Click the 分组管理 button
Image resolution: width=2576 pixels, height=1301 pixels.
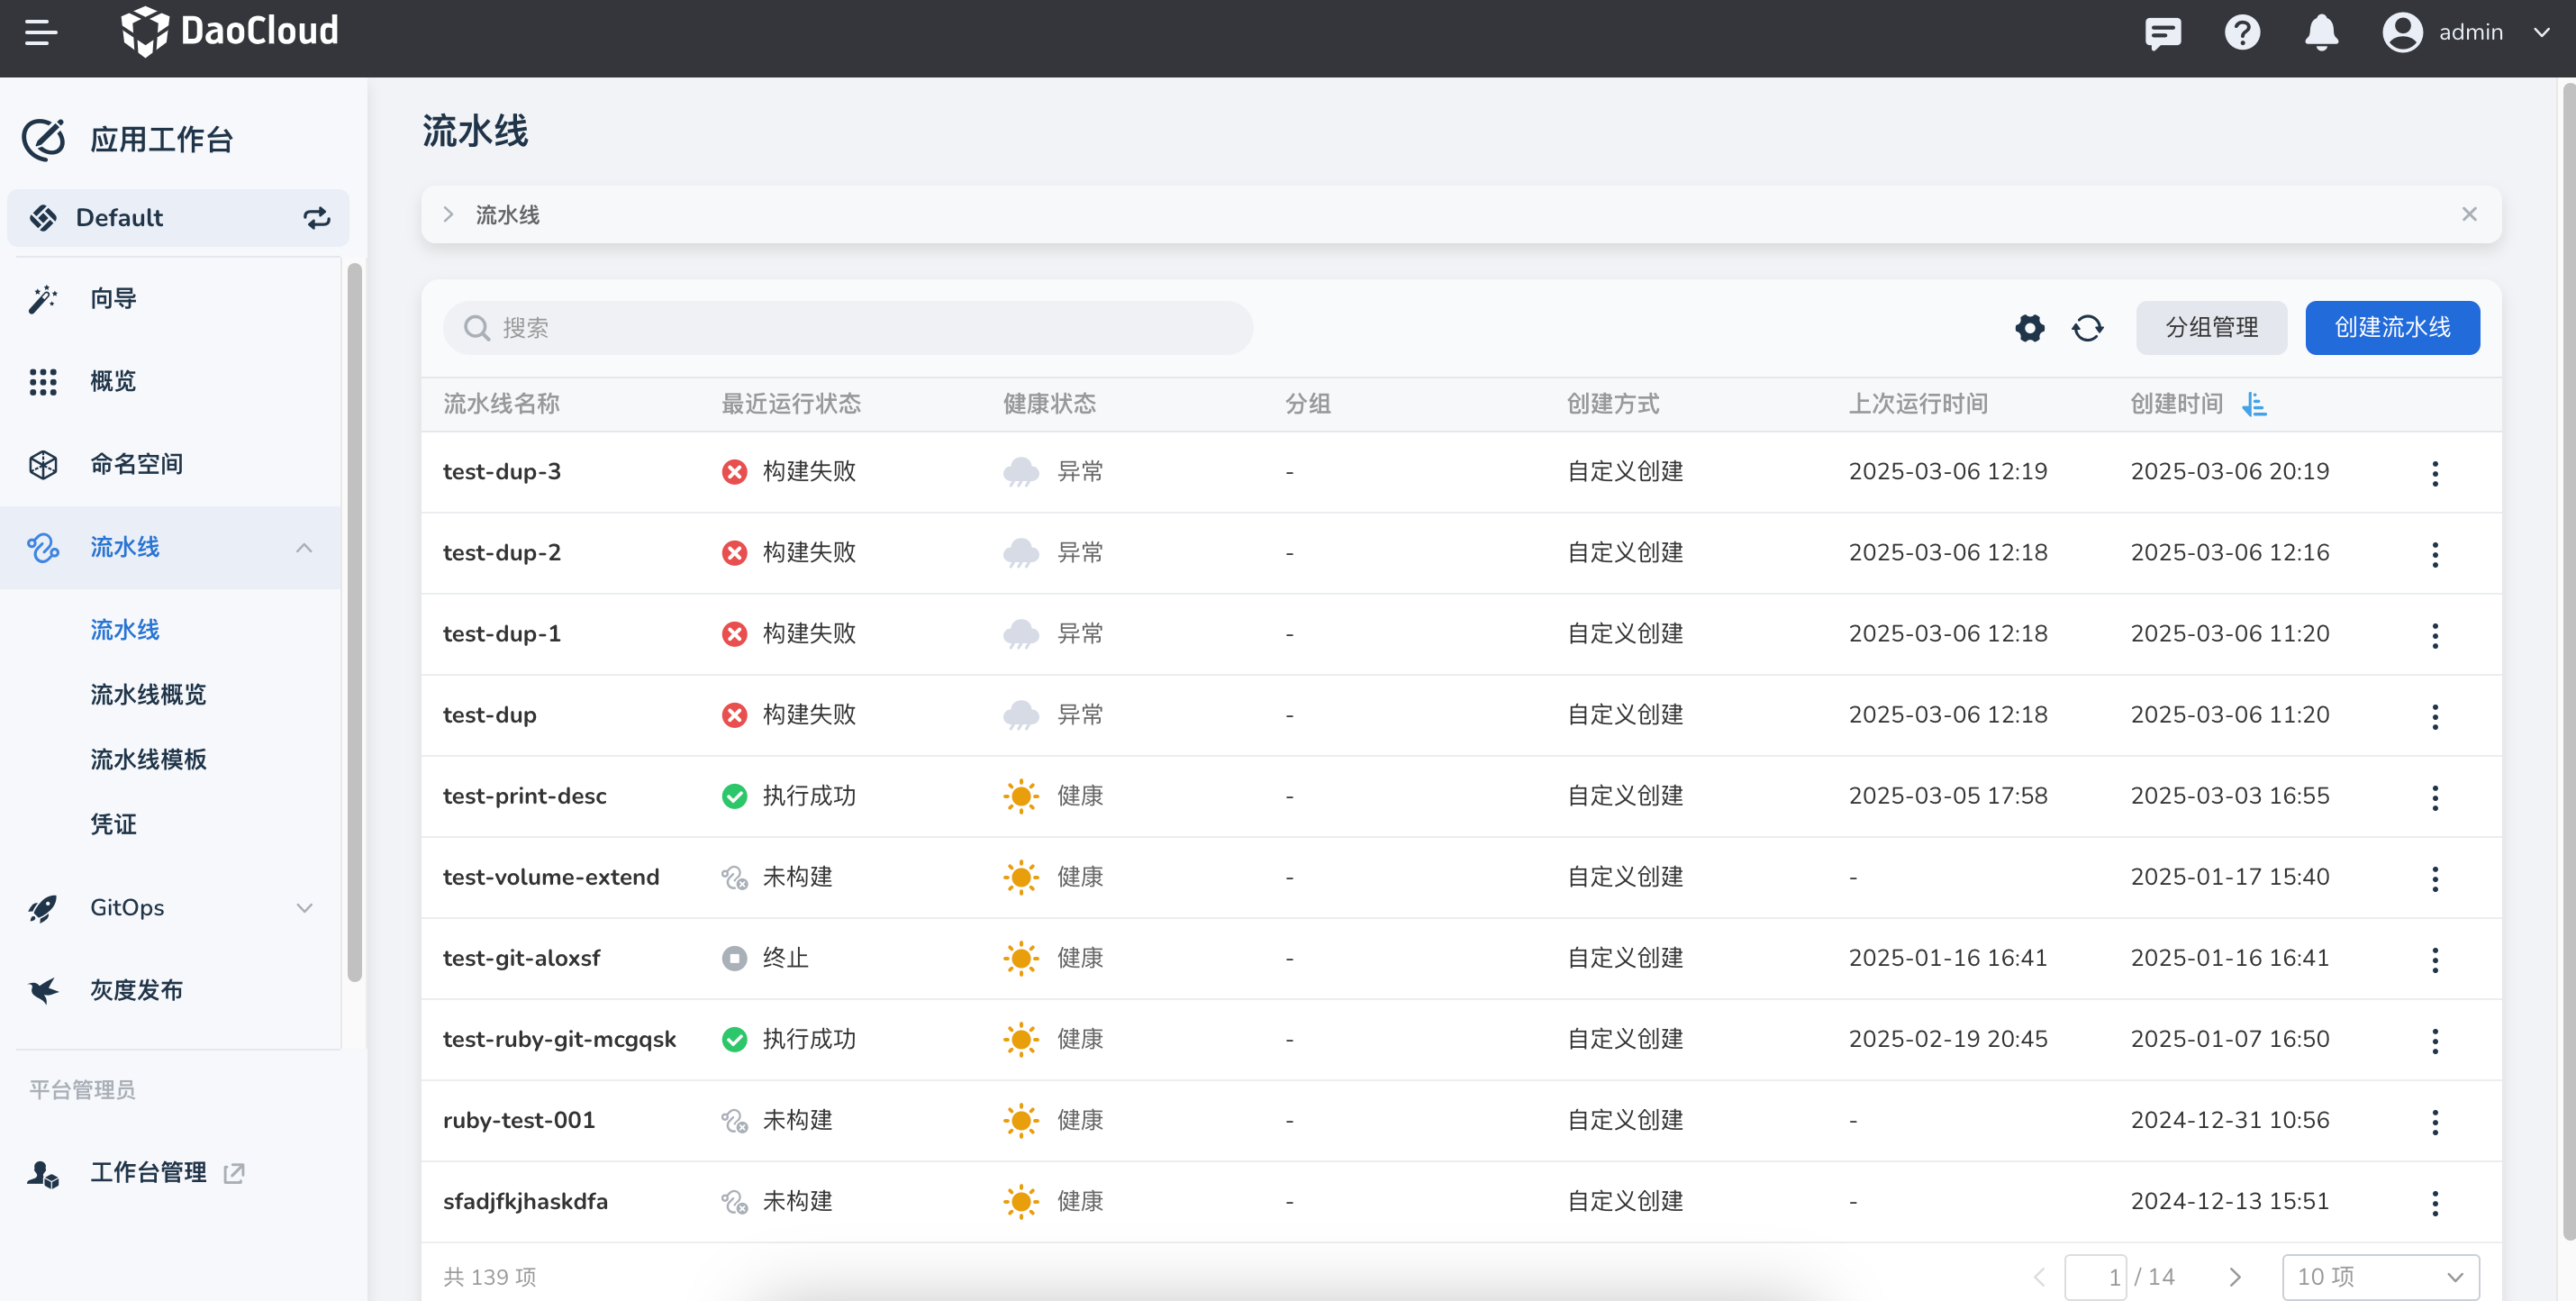coord(2210,328)
